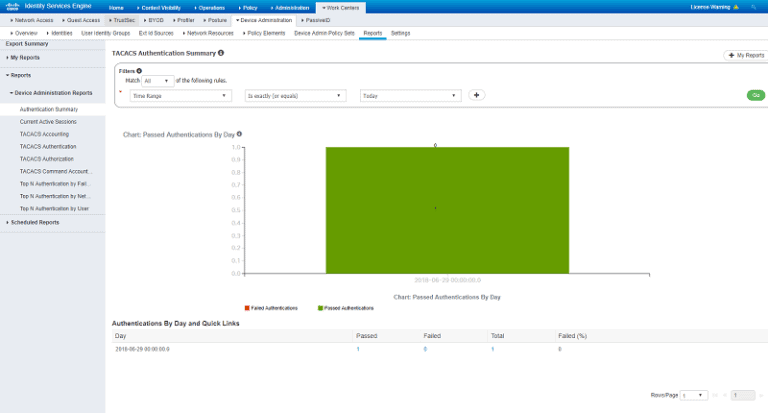The width and height of the screenshot is (768, 413).
Task: Select Top N Authentication by Fail report
Action: tap(55, 184)
